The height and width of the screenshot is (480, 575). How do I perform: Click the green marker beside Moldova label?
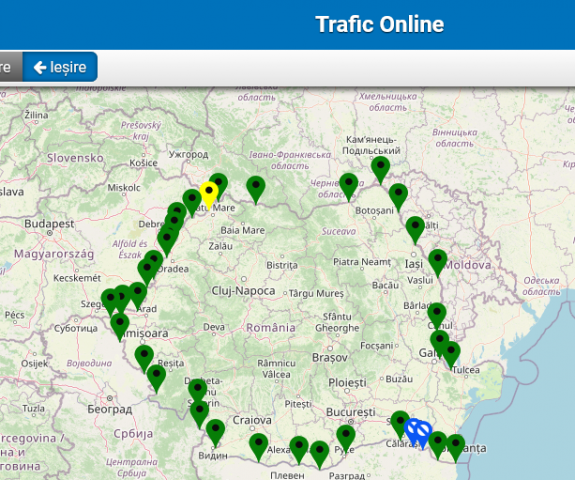pos(438,264)
